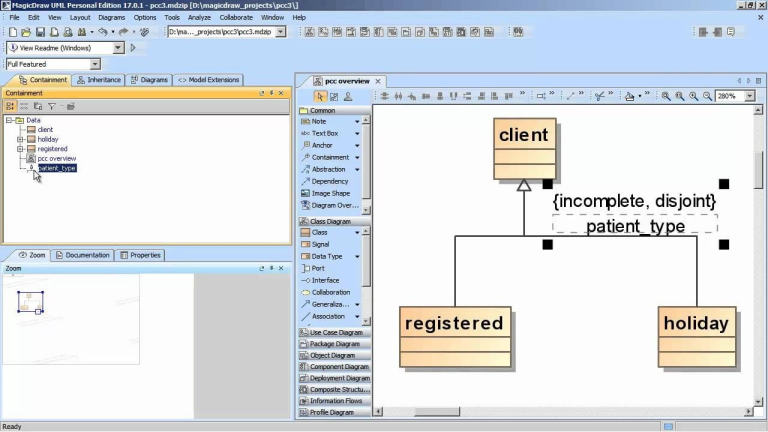Click the Open project folder icon

(x=26, y=32)
